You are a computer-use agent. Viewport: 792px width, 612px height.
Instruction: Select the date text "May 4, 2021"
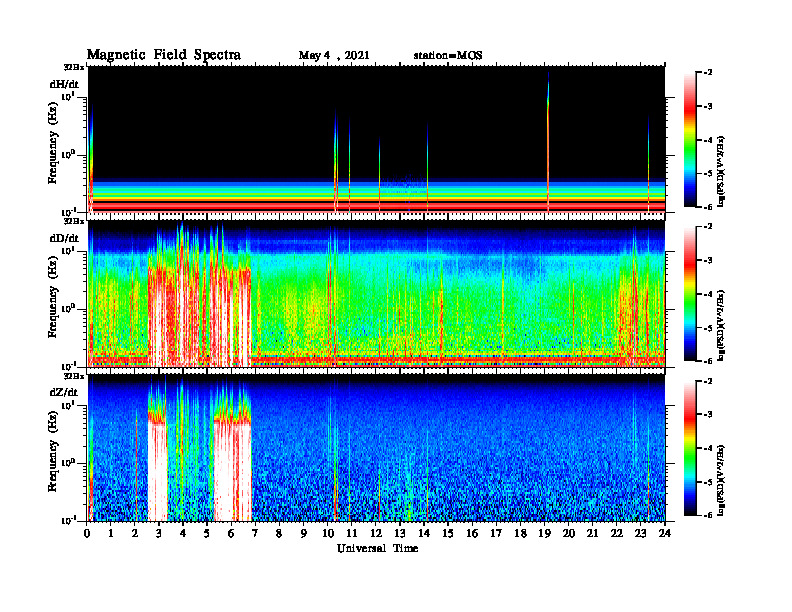(334, 56)
